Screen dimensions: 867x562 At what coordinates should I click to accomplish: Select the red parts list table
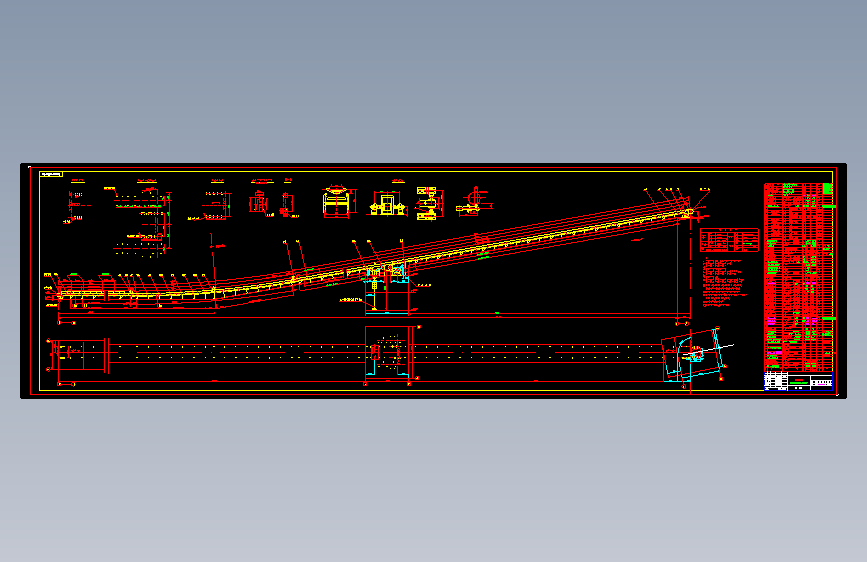799,277
